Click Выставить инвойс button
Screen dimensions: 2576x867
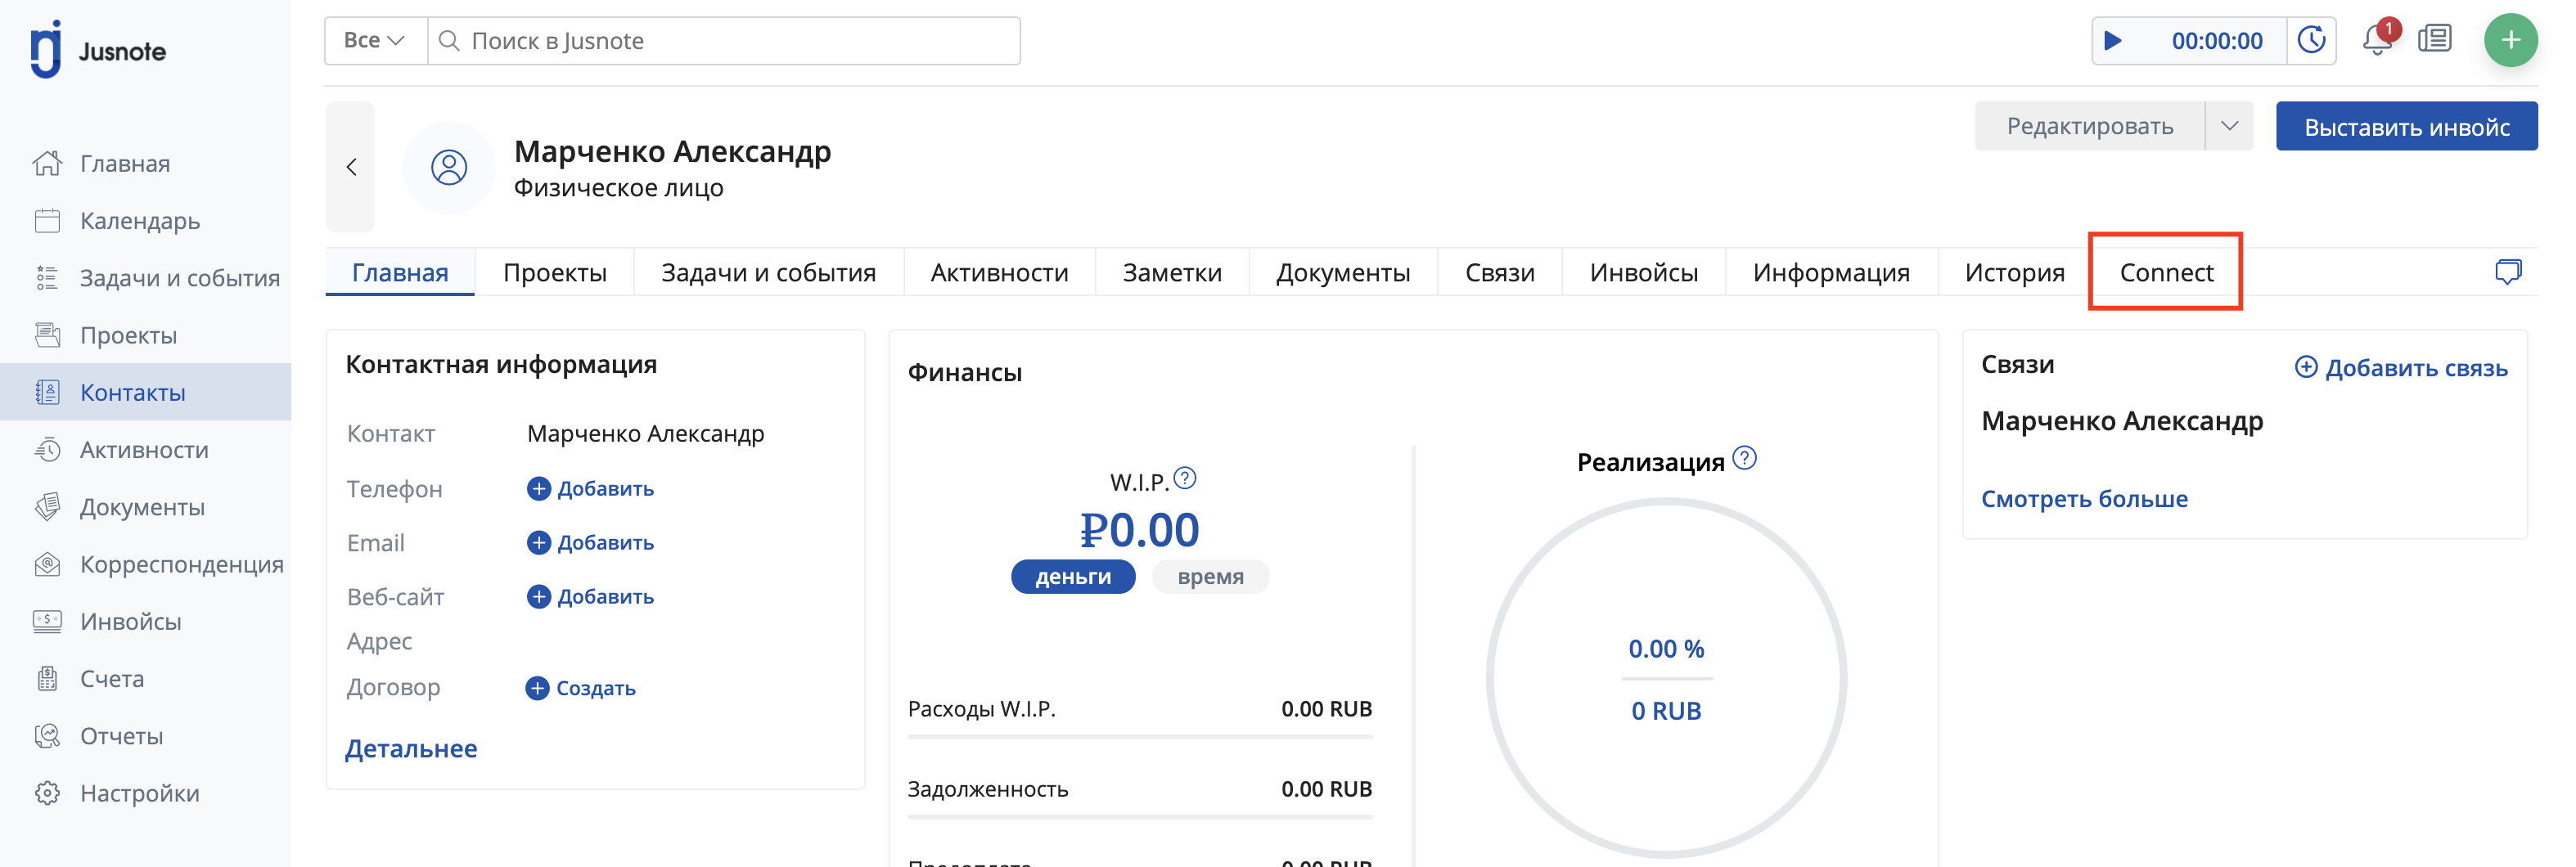tap(2406, 126)
